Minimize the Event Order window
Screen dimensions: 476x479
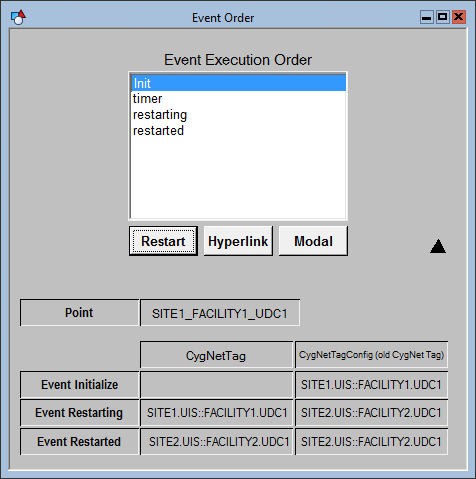tap(426, 17)
